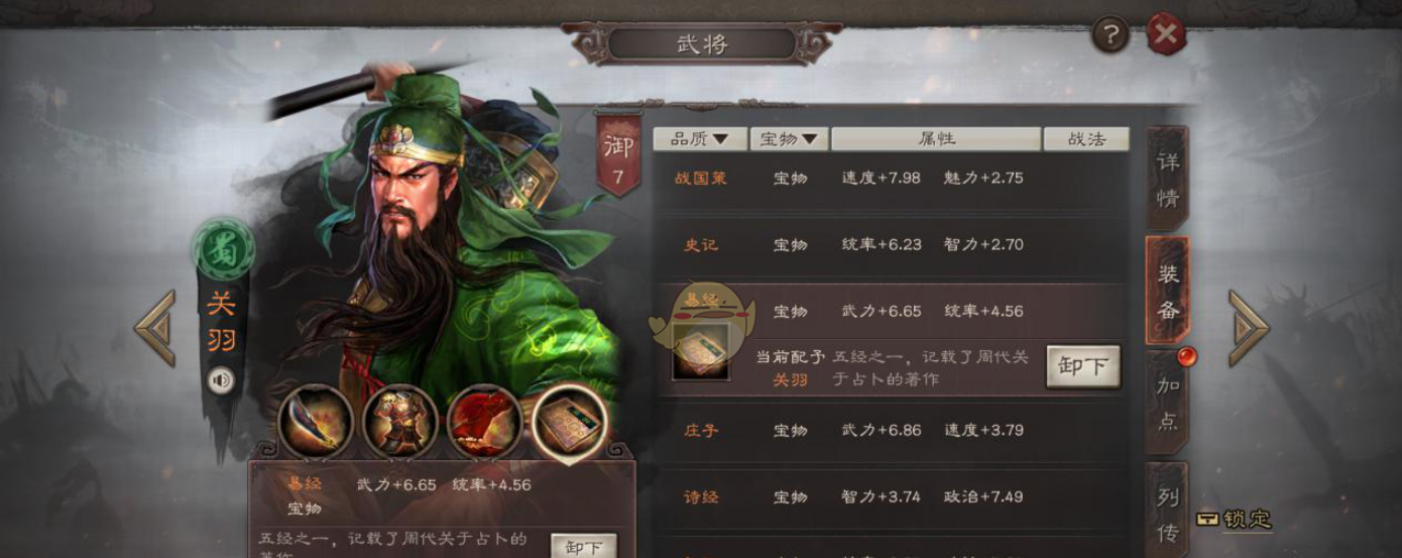Select the 战国策 treasure row
Viewport: 1402px width, 558px height.
coord(892,178)
